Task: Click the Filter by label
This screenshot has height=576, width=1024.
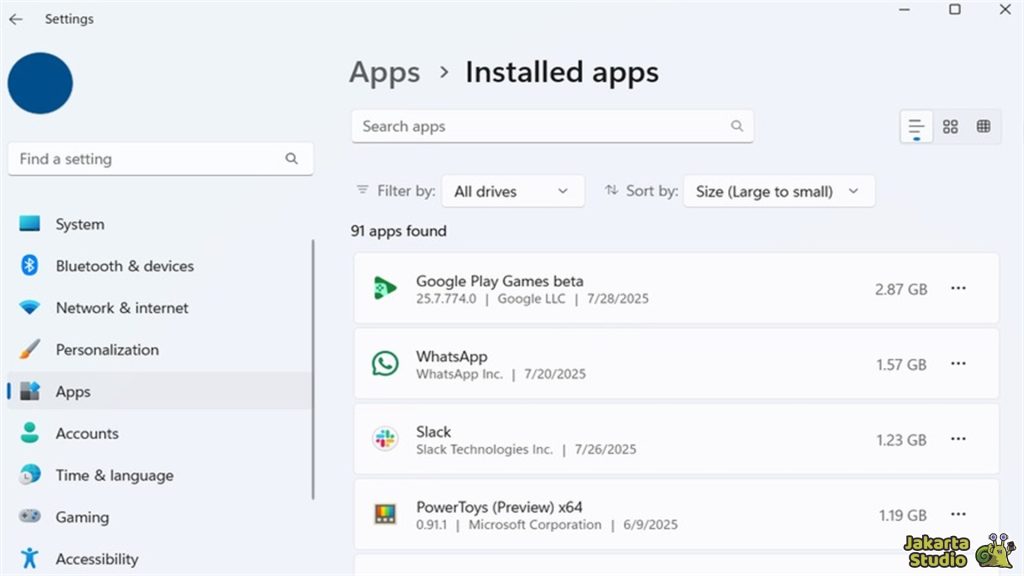Action: [406, 191]
